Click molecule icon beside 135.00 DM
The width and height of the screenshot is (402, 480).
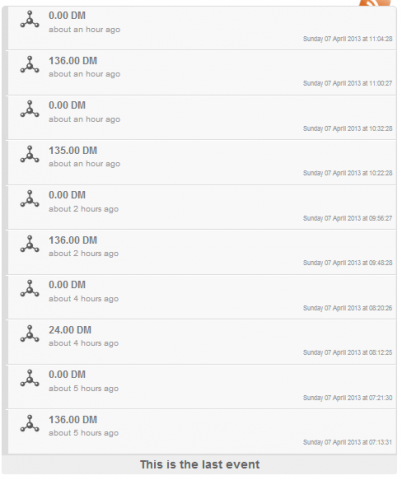(30, 154)
